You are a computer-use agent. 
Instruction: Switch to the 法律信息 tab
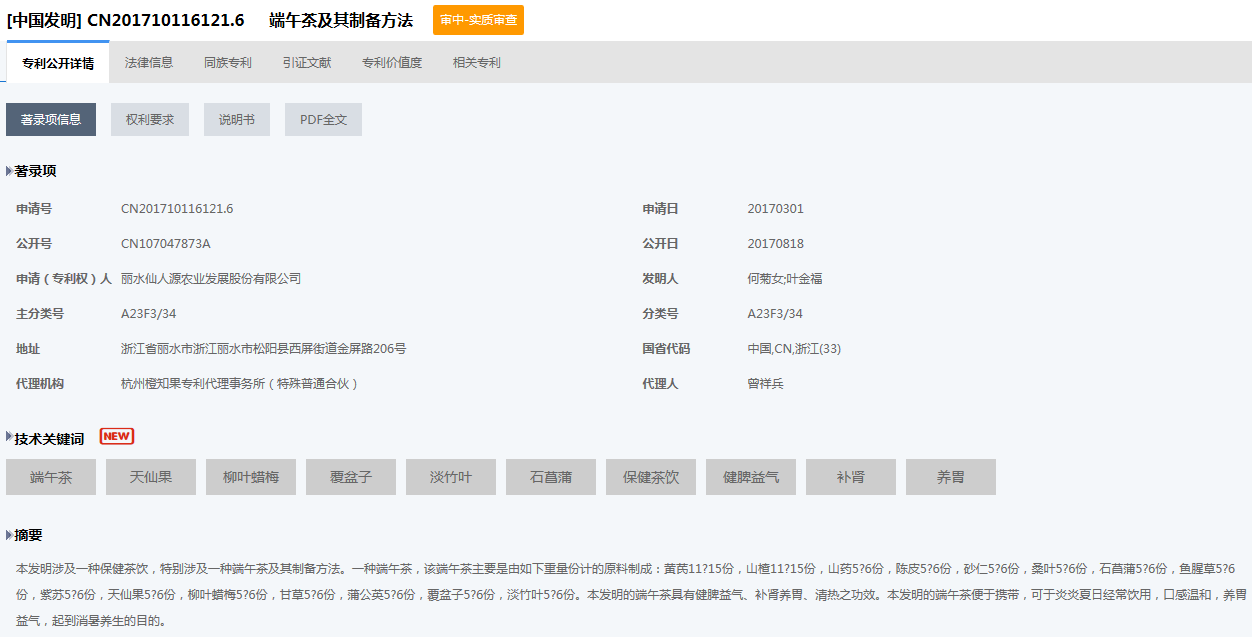coord(149,63)
